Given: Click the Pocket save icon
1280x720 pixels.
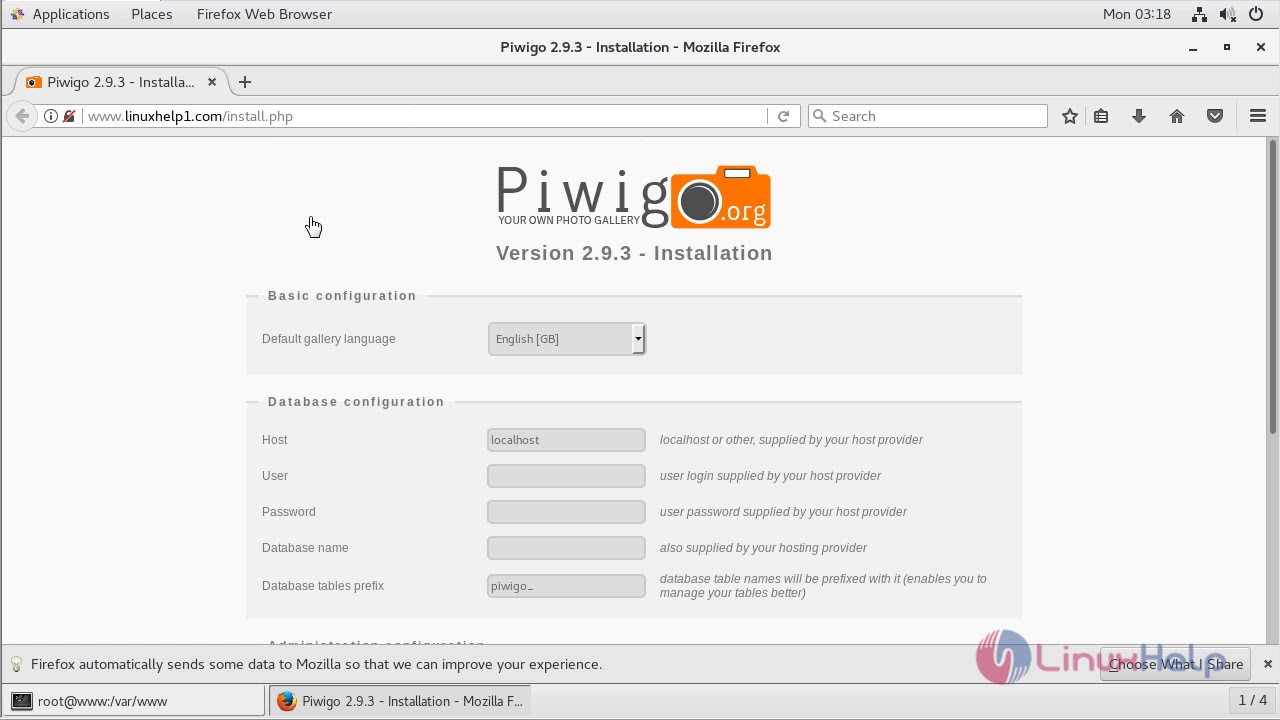Looking at the screenshot, I should pyautogui.click(x=1215, y=116).
